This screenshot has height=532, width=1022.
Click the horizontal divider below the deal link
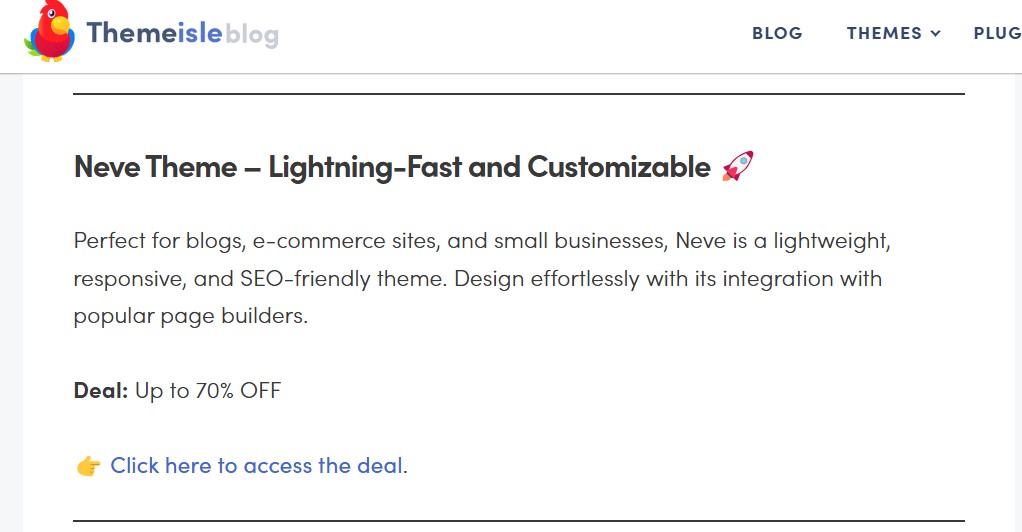(518, 521)
